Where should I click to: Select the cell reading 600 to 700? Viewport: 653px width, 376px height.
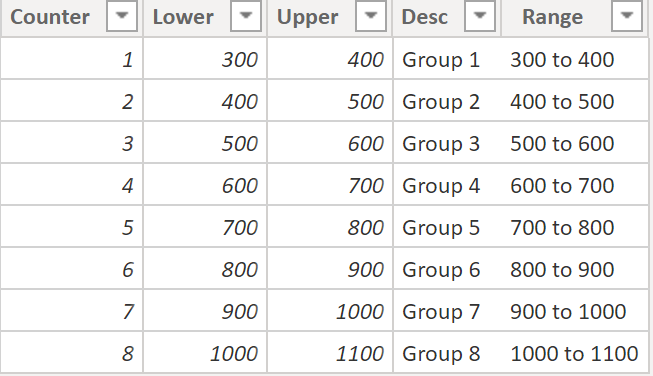(575, 184)
